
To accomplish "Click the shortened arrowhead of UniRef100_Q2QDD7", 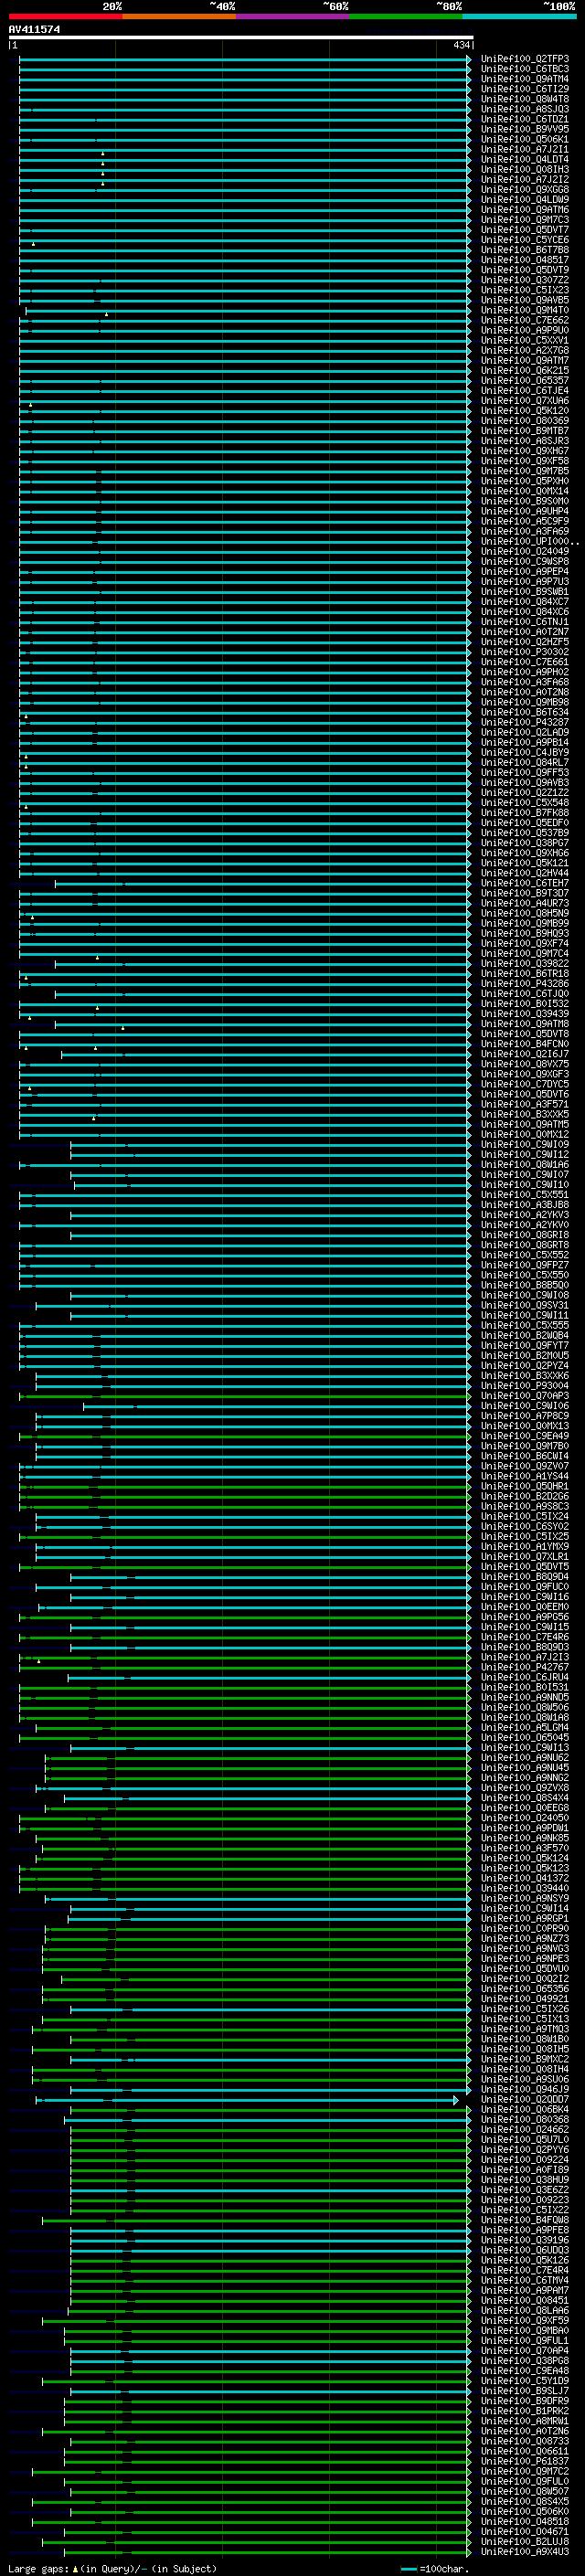I will (x=456, y=2100).
